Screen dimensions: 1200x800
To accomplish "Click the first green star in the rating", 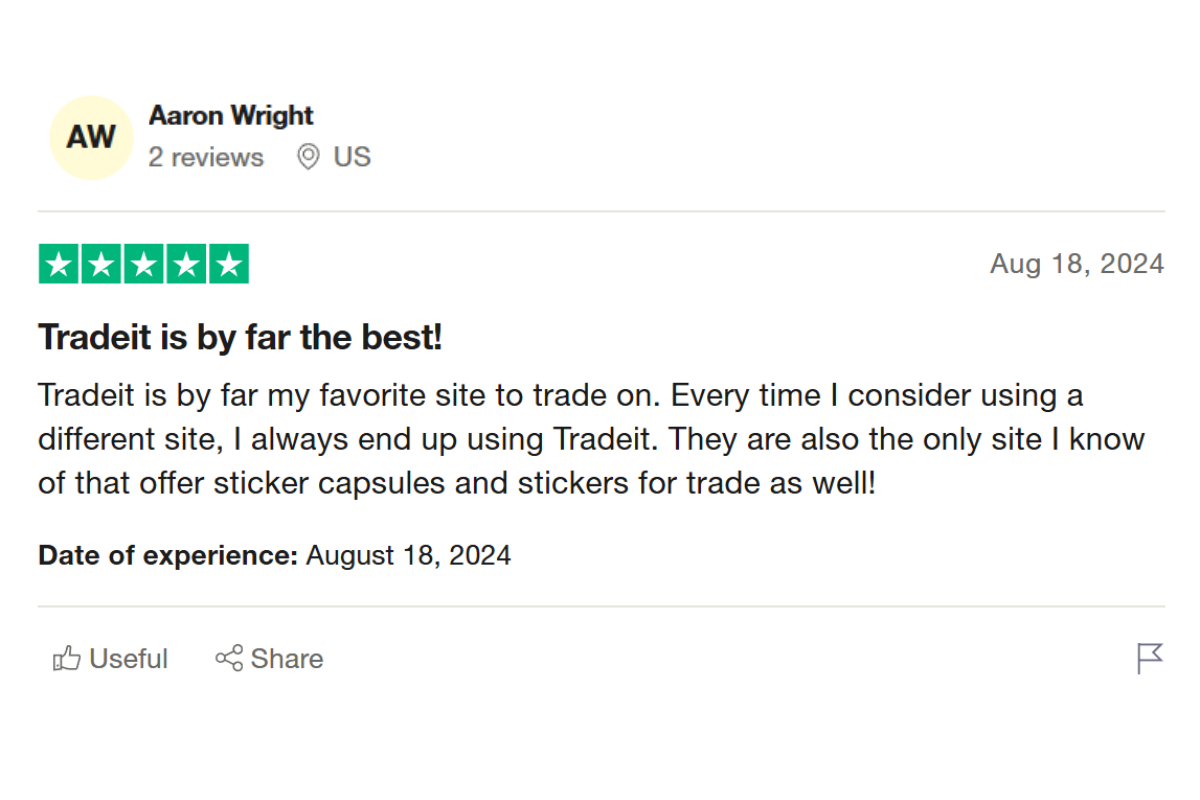I will coord(59,264).
